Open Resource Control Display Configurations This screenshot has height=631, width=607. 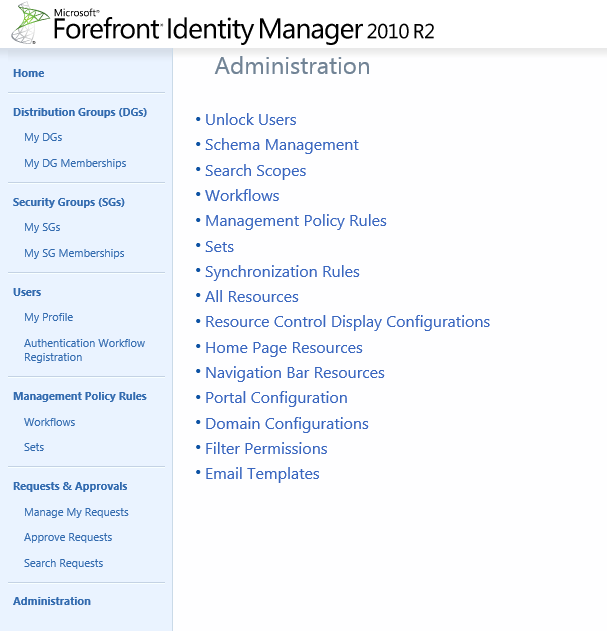[x=348, y=322]
